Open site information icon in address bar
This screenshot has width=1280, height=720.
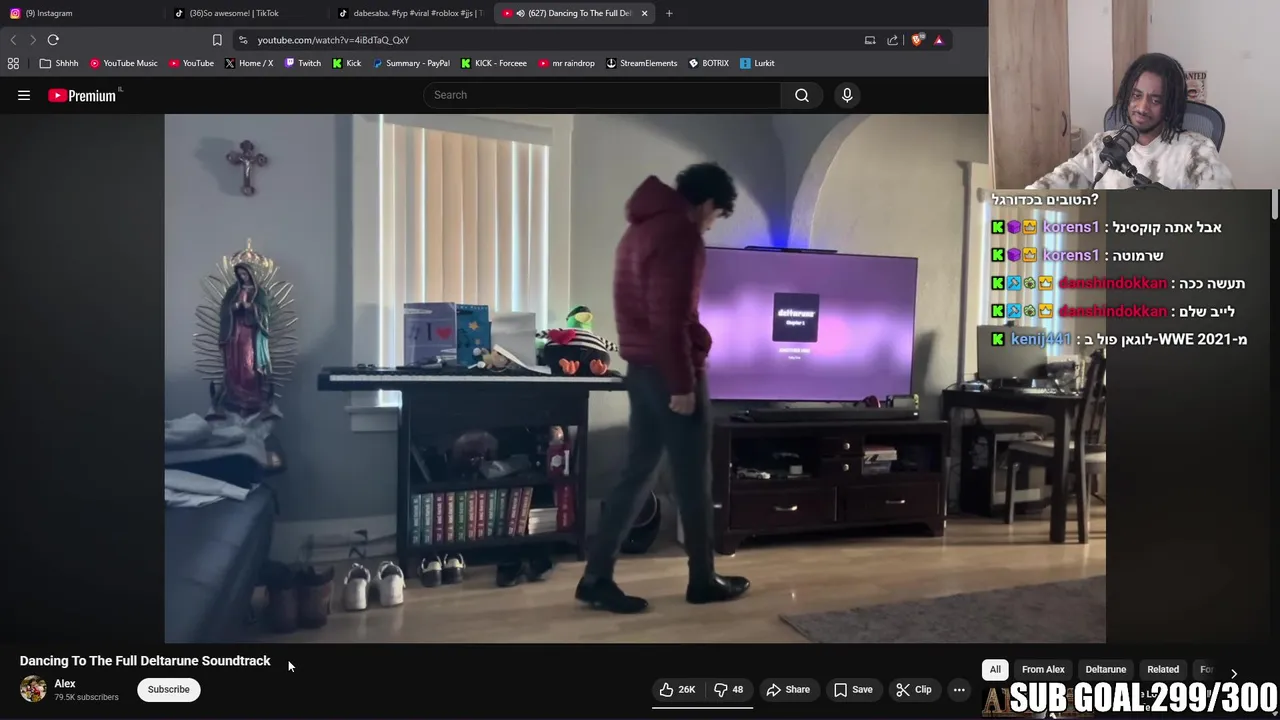point(243,40)
